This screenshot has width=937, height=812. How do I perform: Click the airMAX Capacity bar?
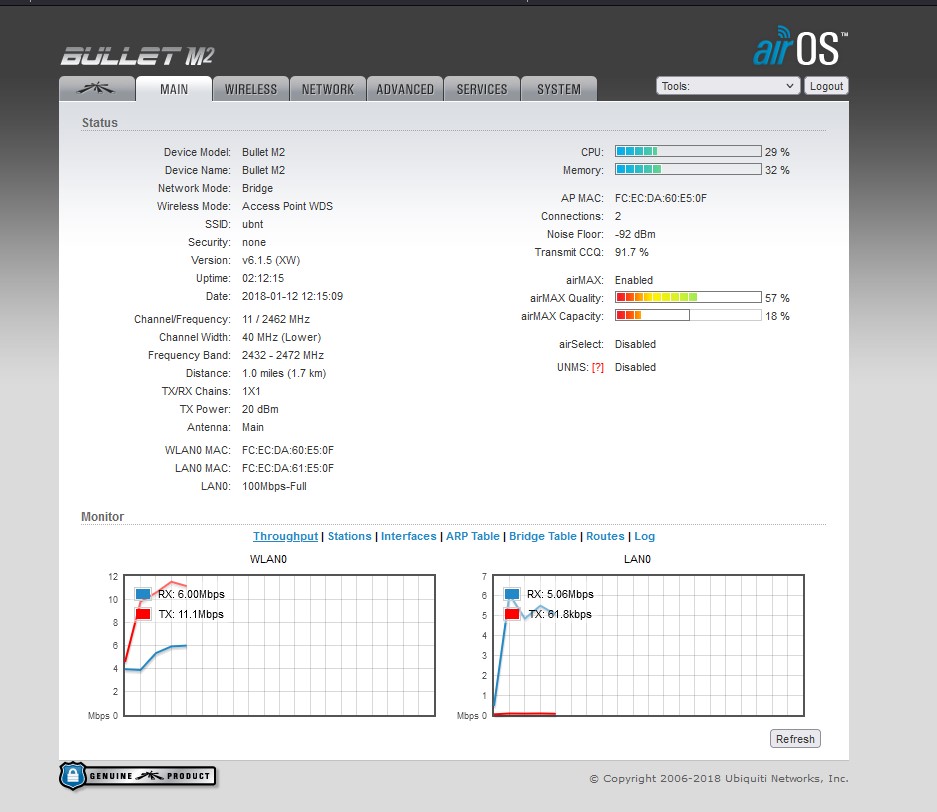coord(688,315)
